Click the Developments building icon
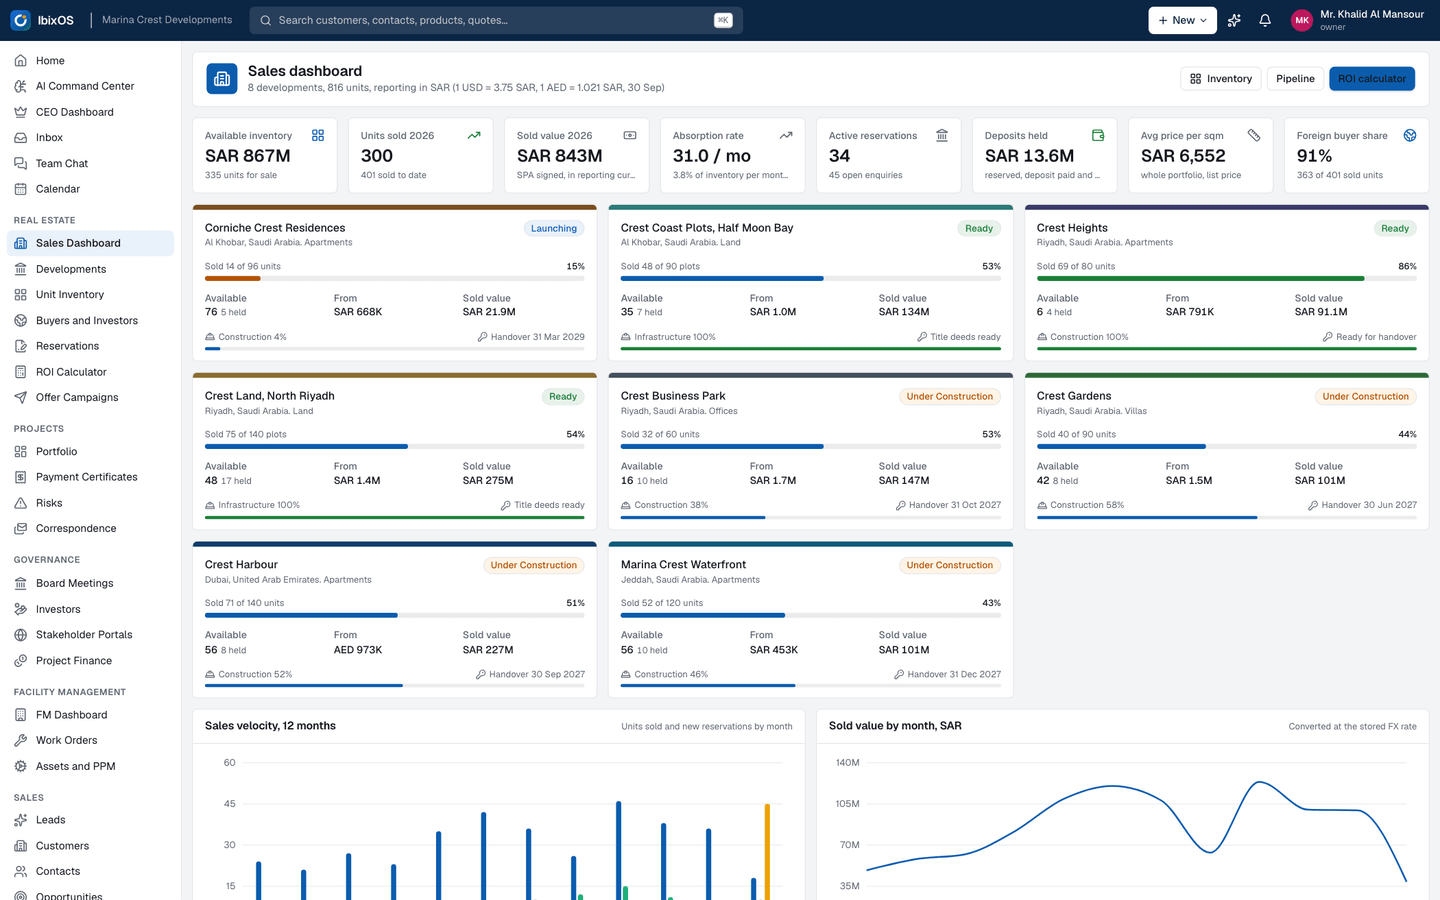1440x900 pixels. 20,269
